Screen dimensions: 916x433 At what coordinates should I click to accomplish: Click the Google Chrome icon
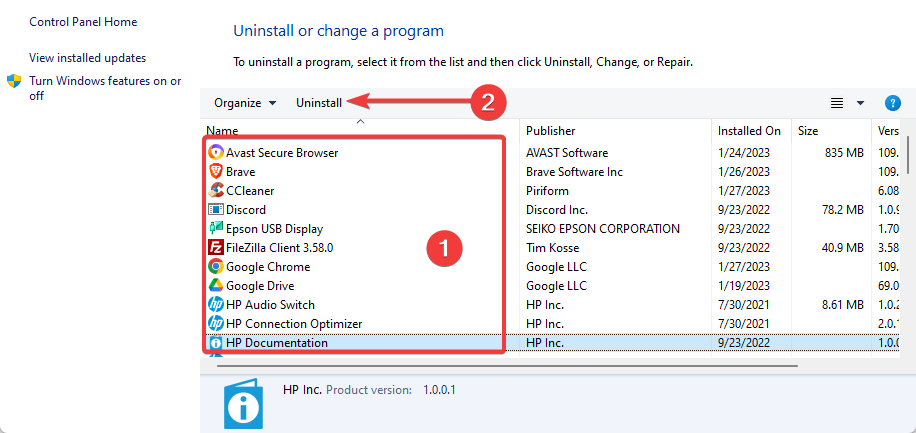click(x=216, y=266)
